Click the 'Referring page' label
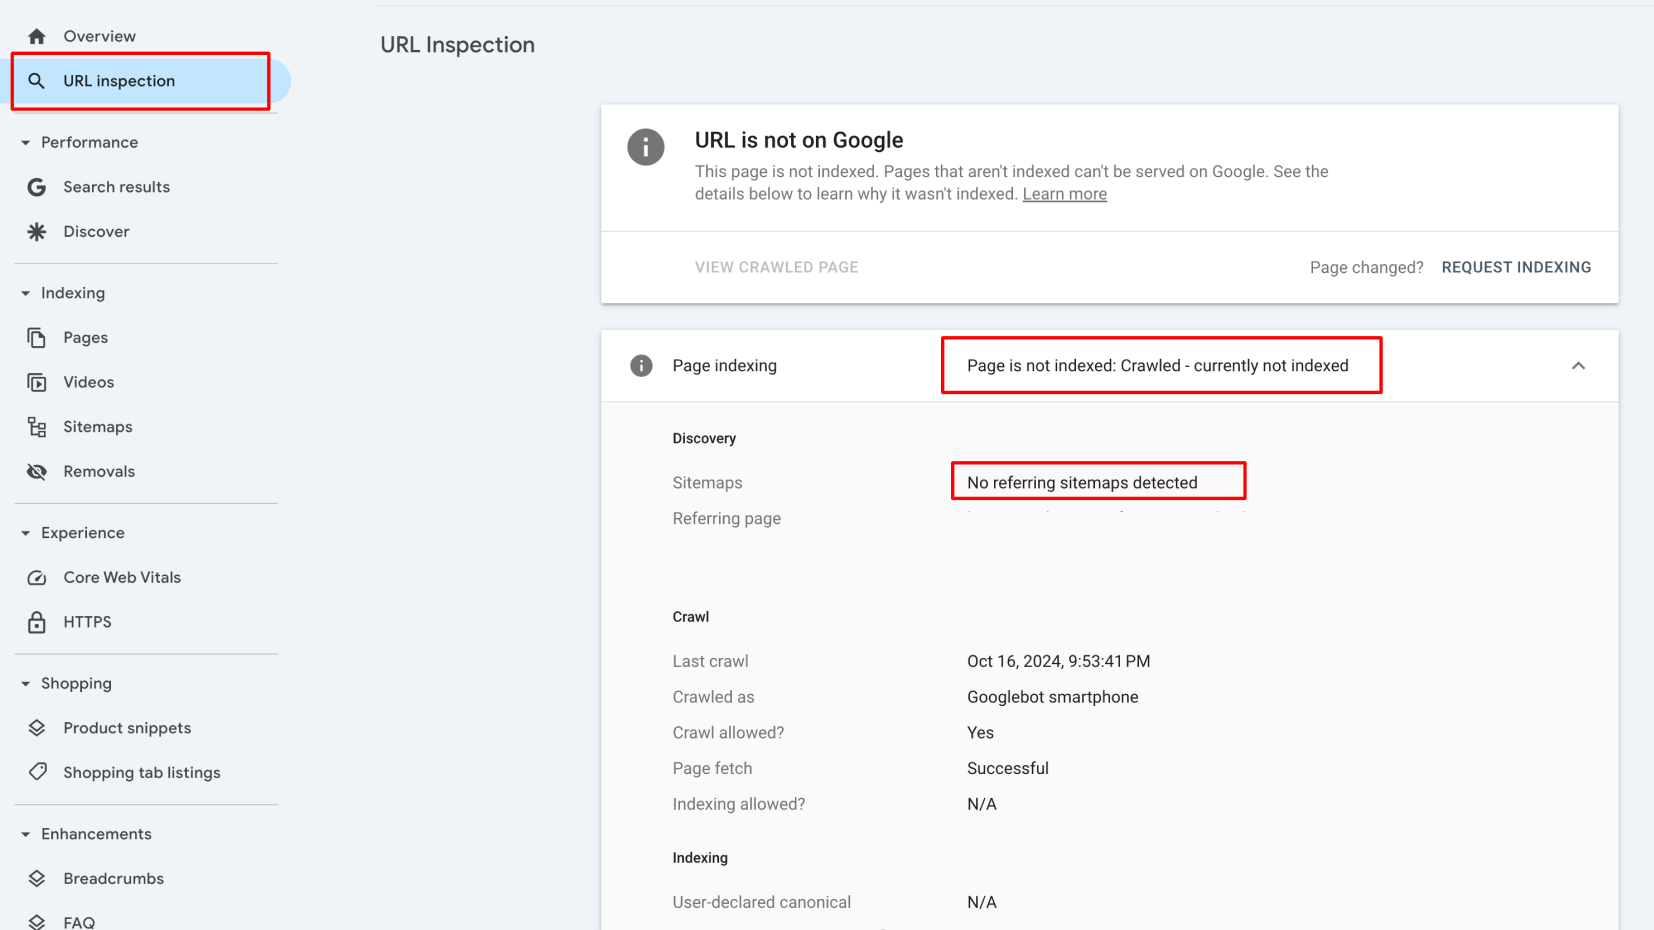Viewport: 1654px width, 930px height. coord(727,518)
